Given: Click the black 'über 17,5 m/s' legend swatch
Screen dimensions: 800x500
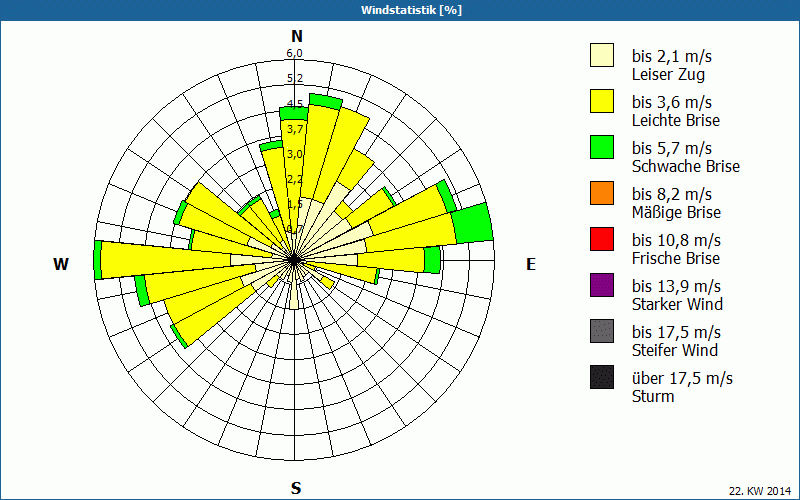Looking at the screenshot, I should coord(602,377).
